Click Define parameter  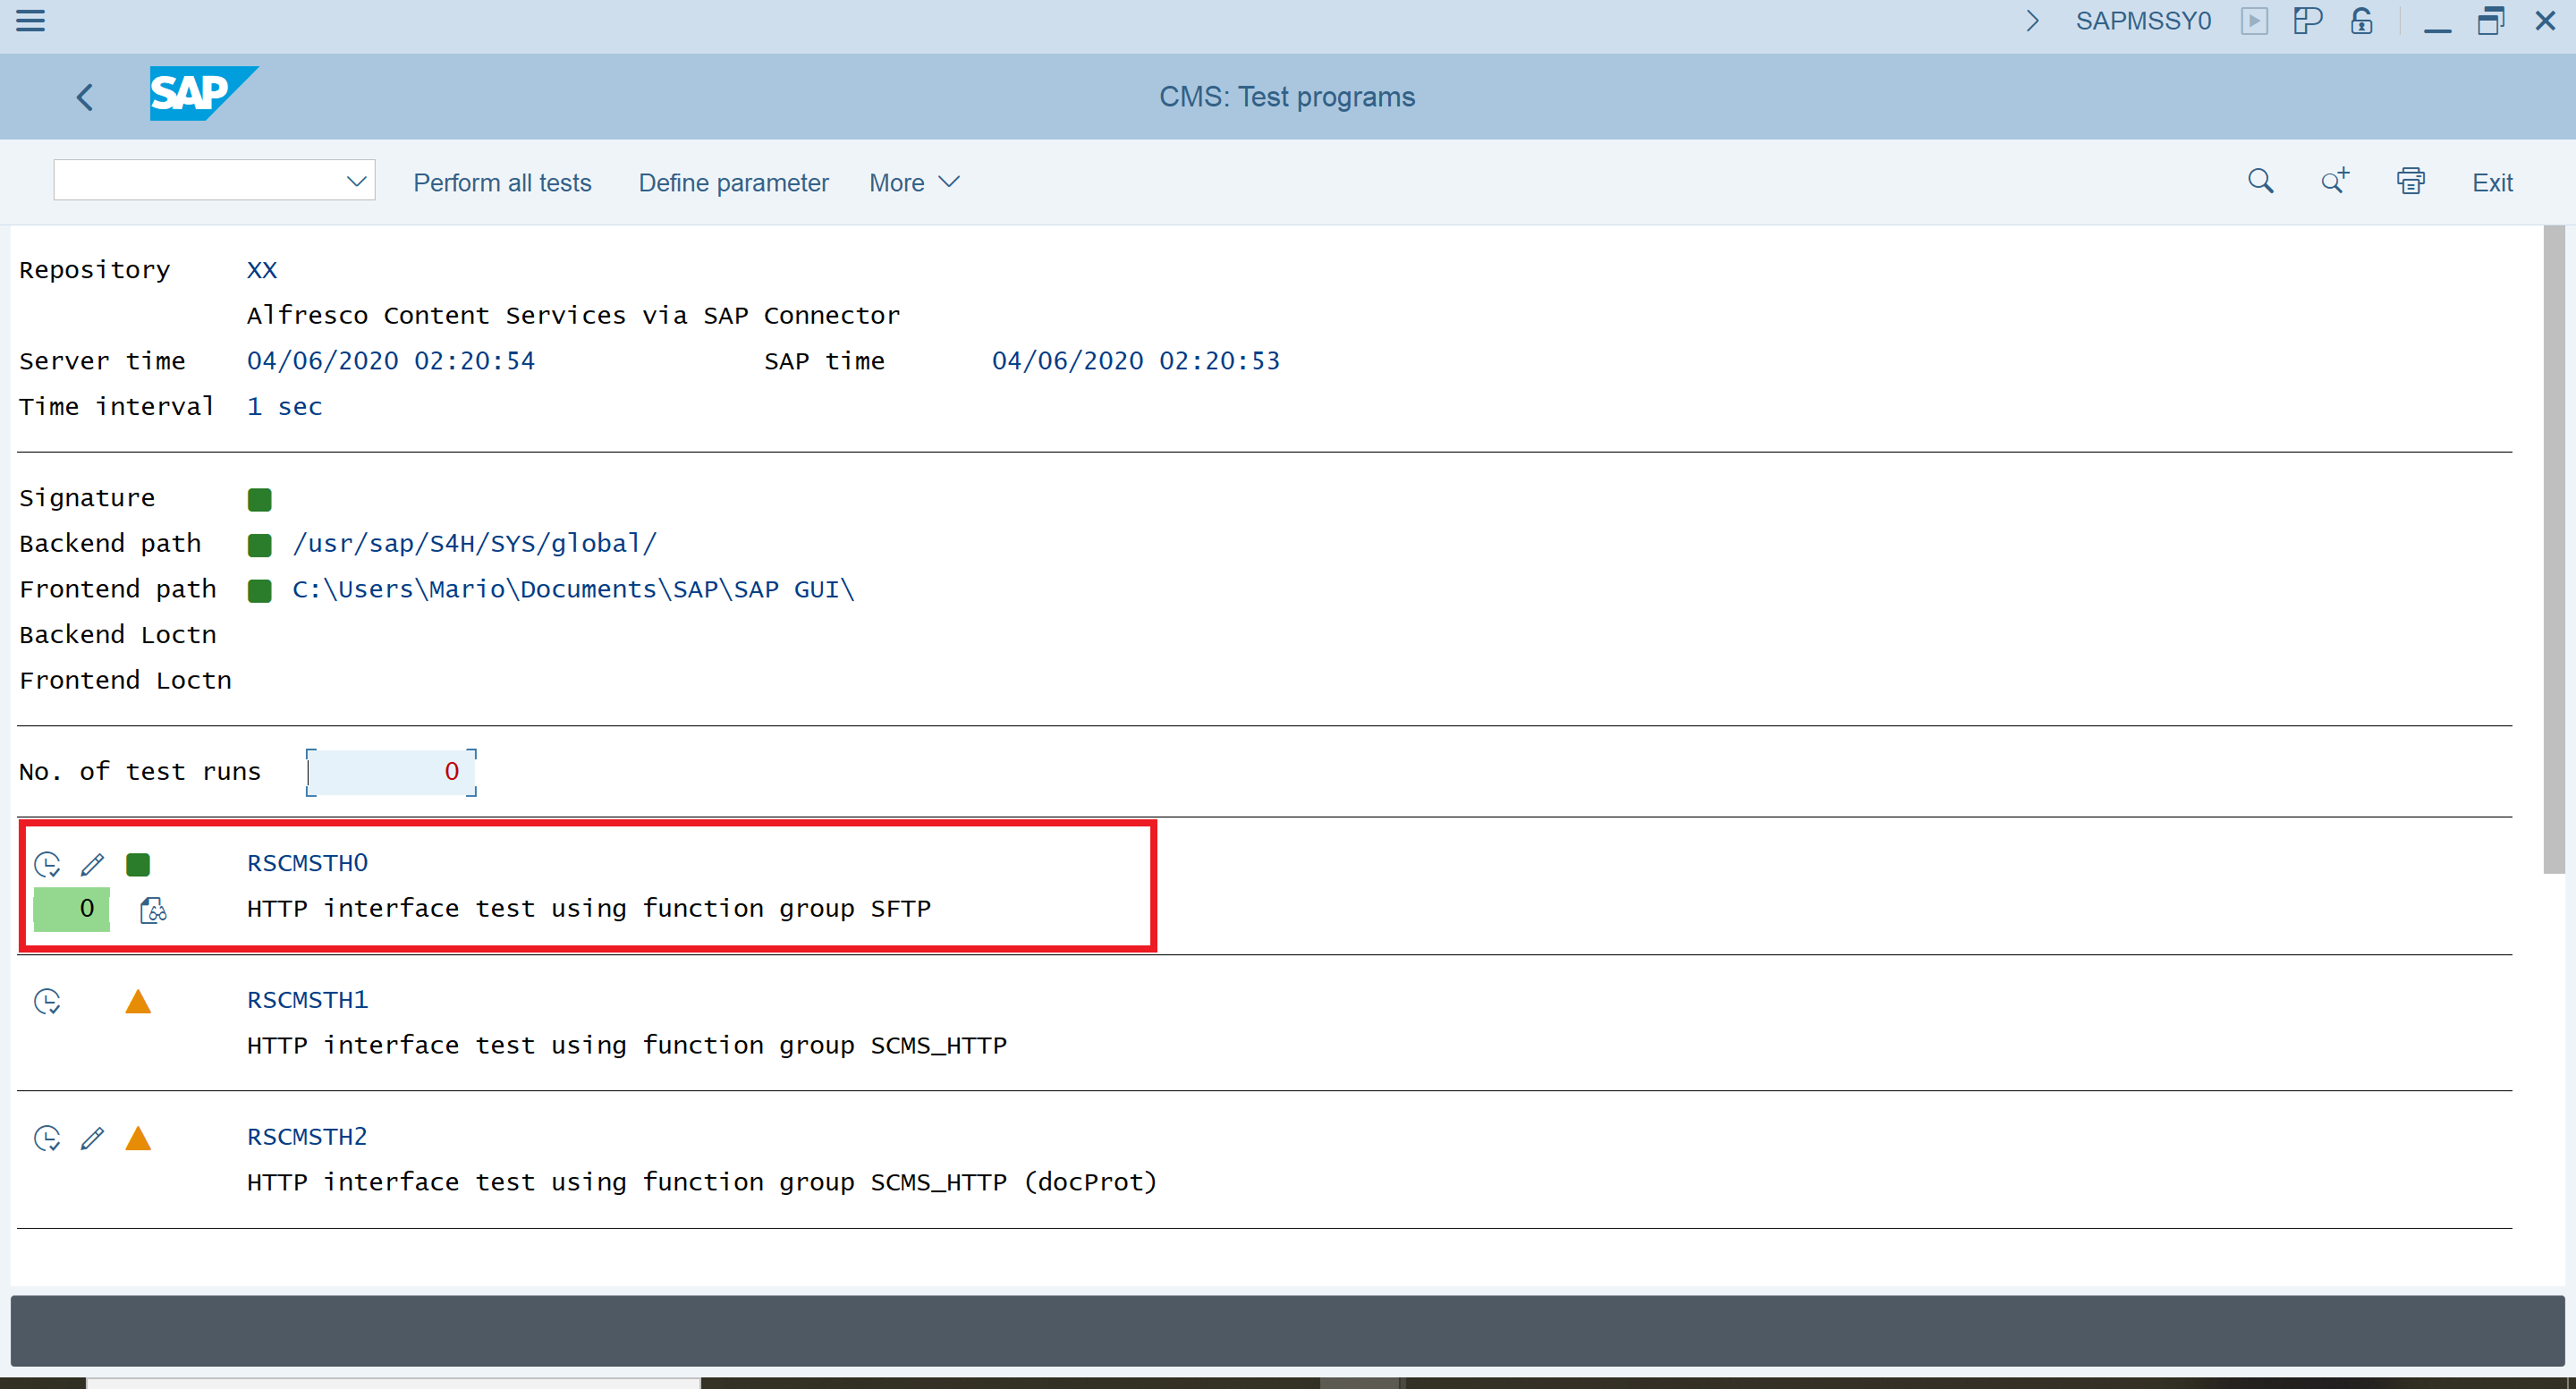pos(733,183)
